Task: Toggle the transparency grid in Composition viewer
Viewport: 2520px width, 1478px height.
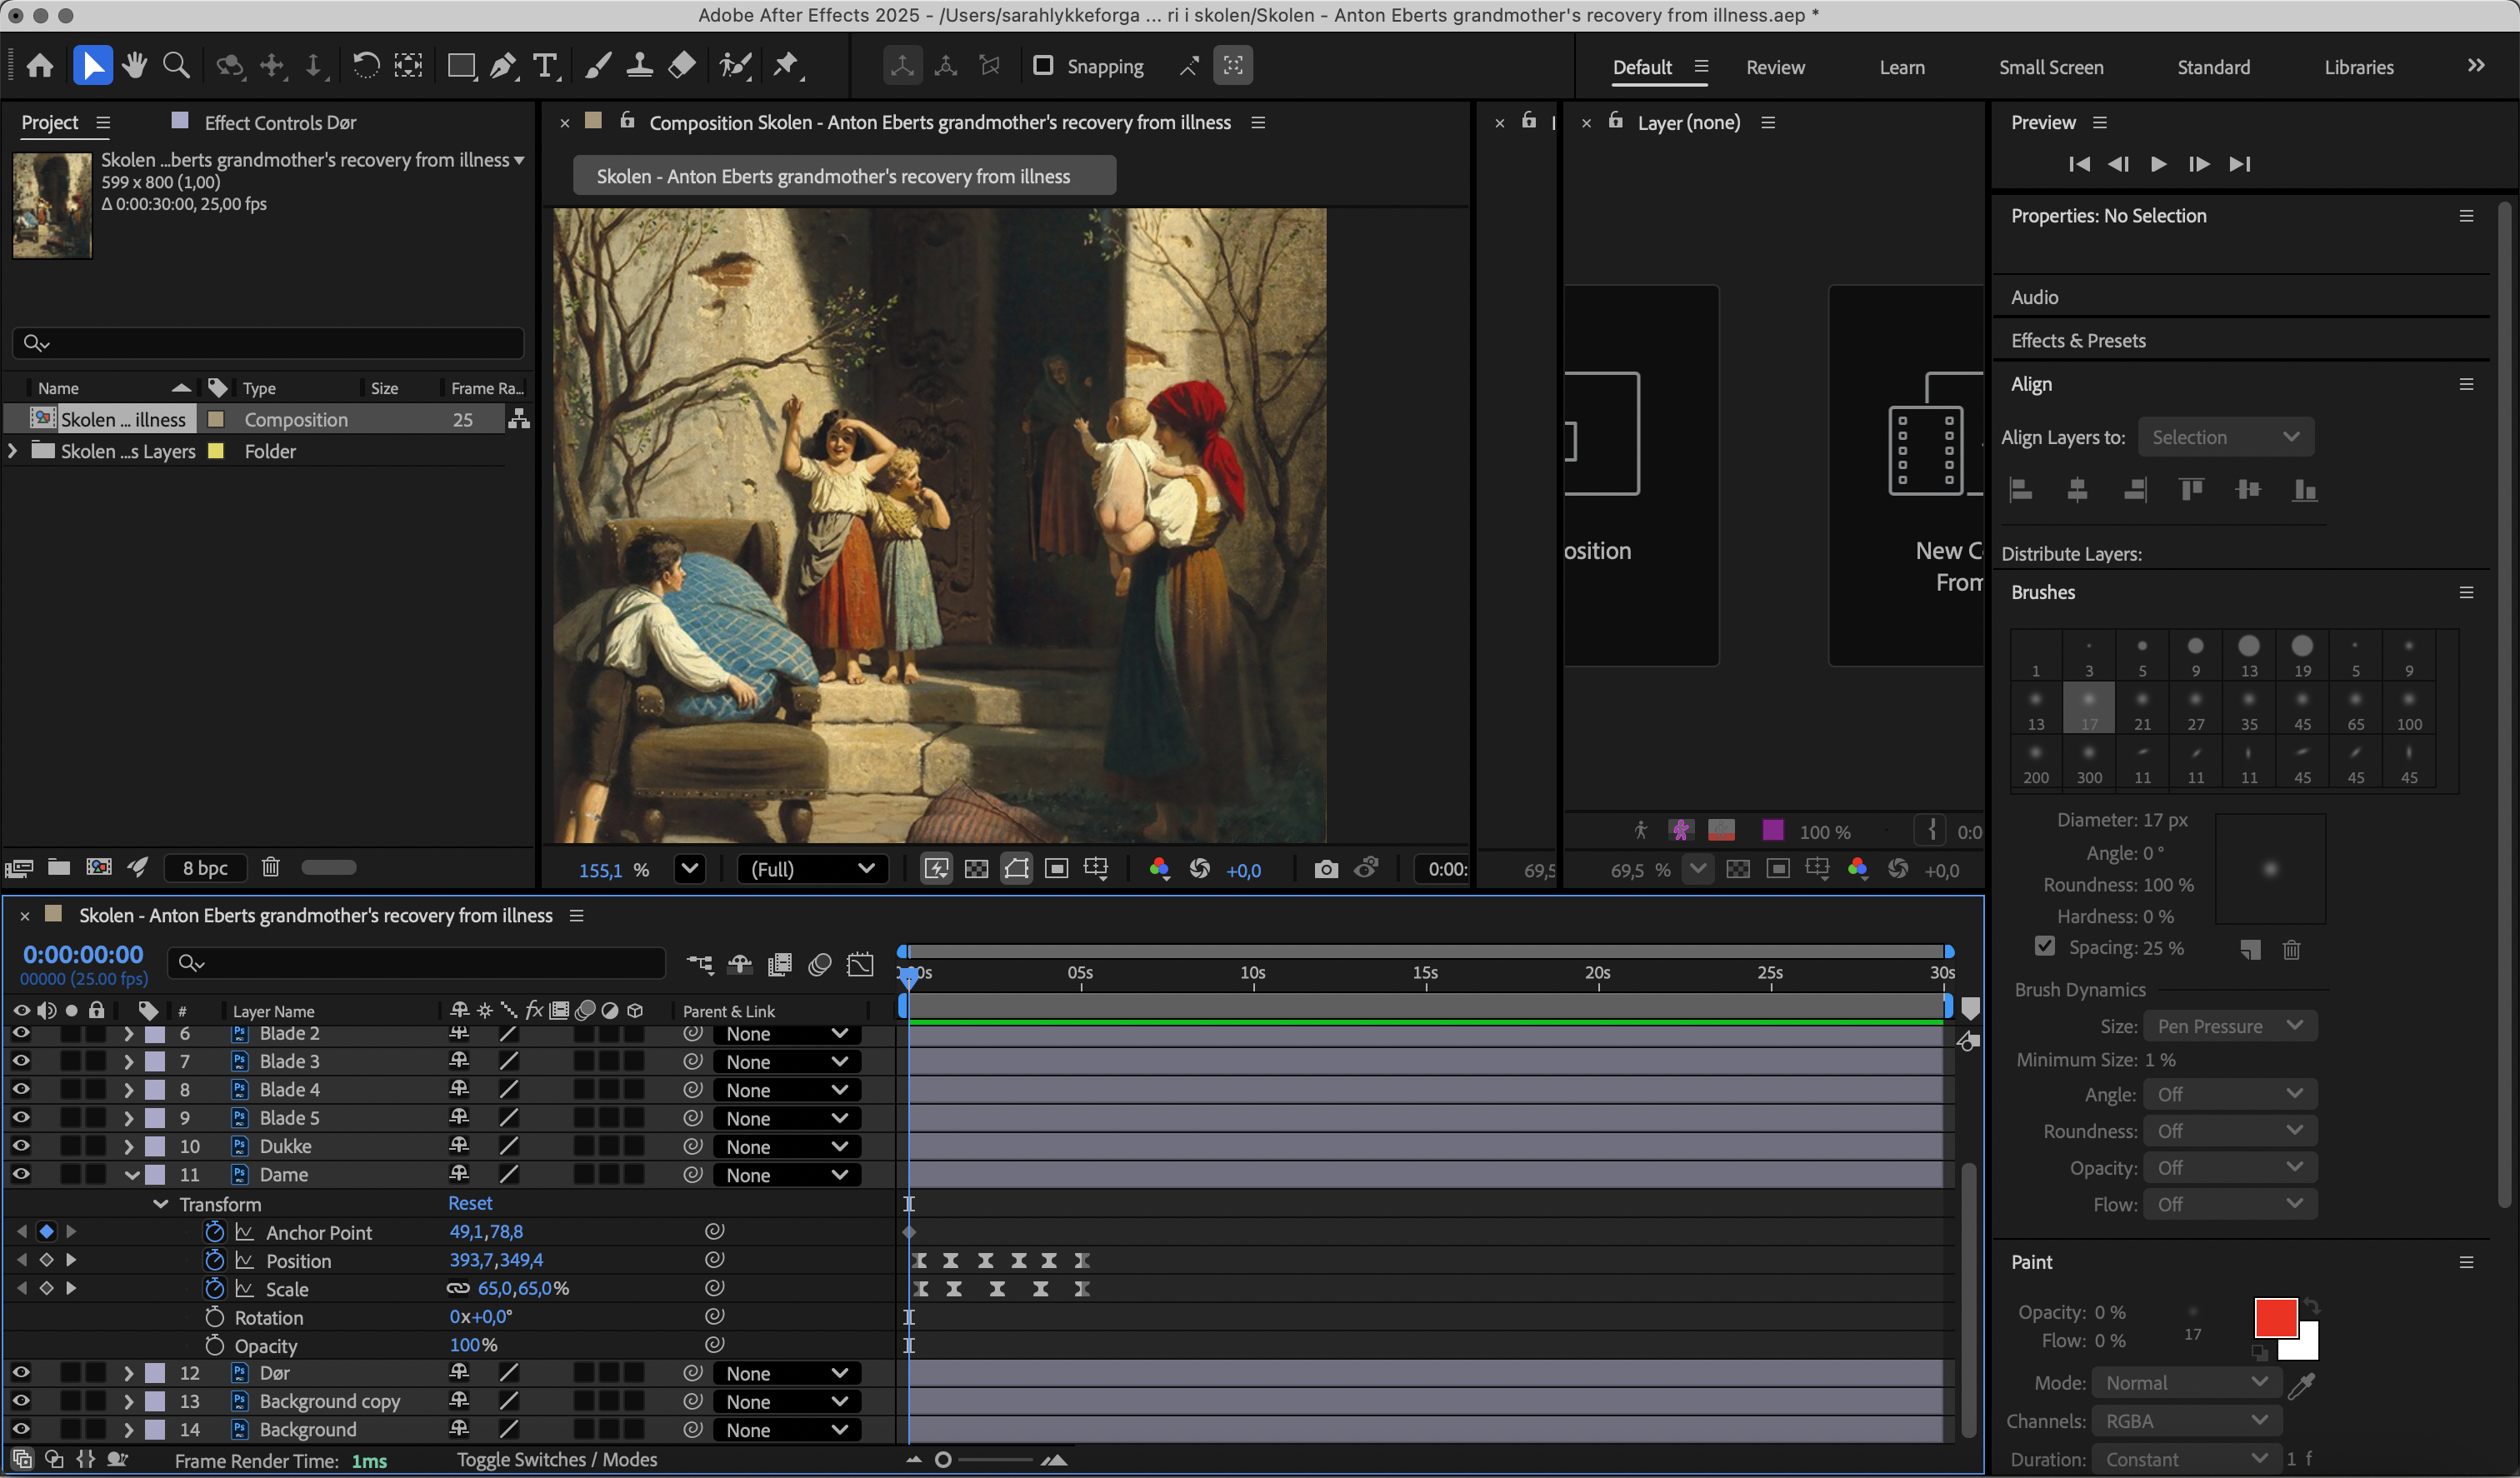Action: (976, 869)
